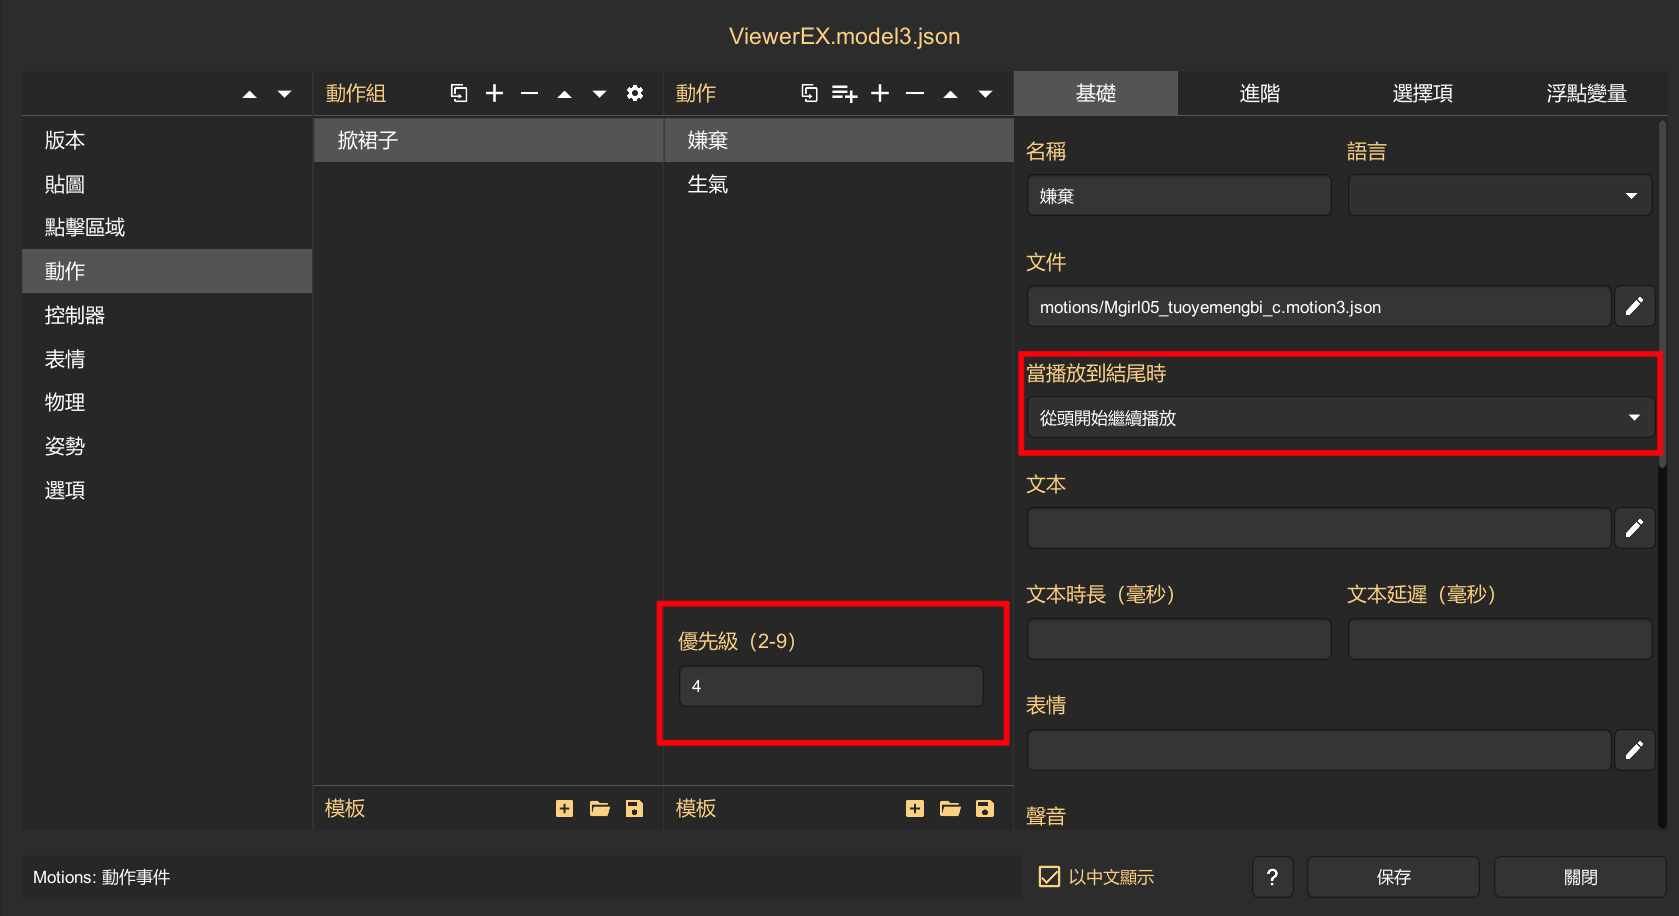1679x916 pixels.
Task: Click the motion group settings gear icon
Action: click(x=634, y=93)
